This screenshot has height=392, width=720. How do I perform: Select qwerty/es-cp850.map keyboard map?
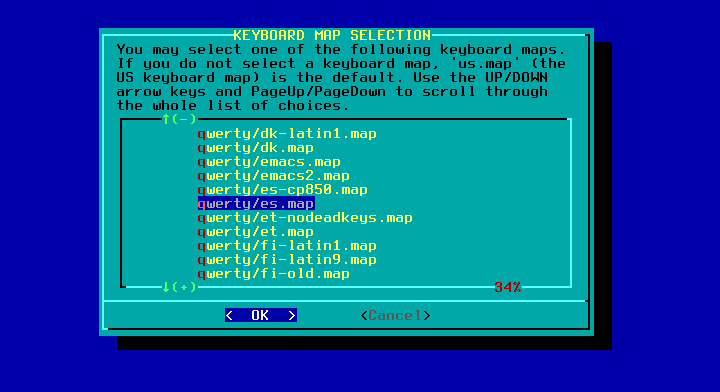click(x=282, y=190)
